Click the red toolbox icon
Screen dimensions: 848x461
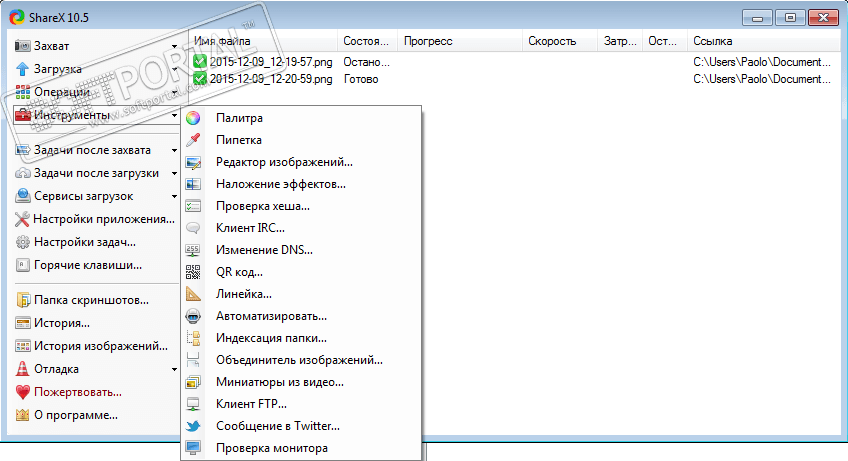coord(23,115)
